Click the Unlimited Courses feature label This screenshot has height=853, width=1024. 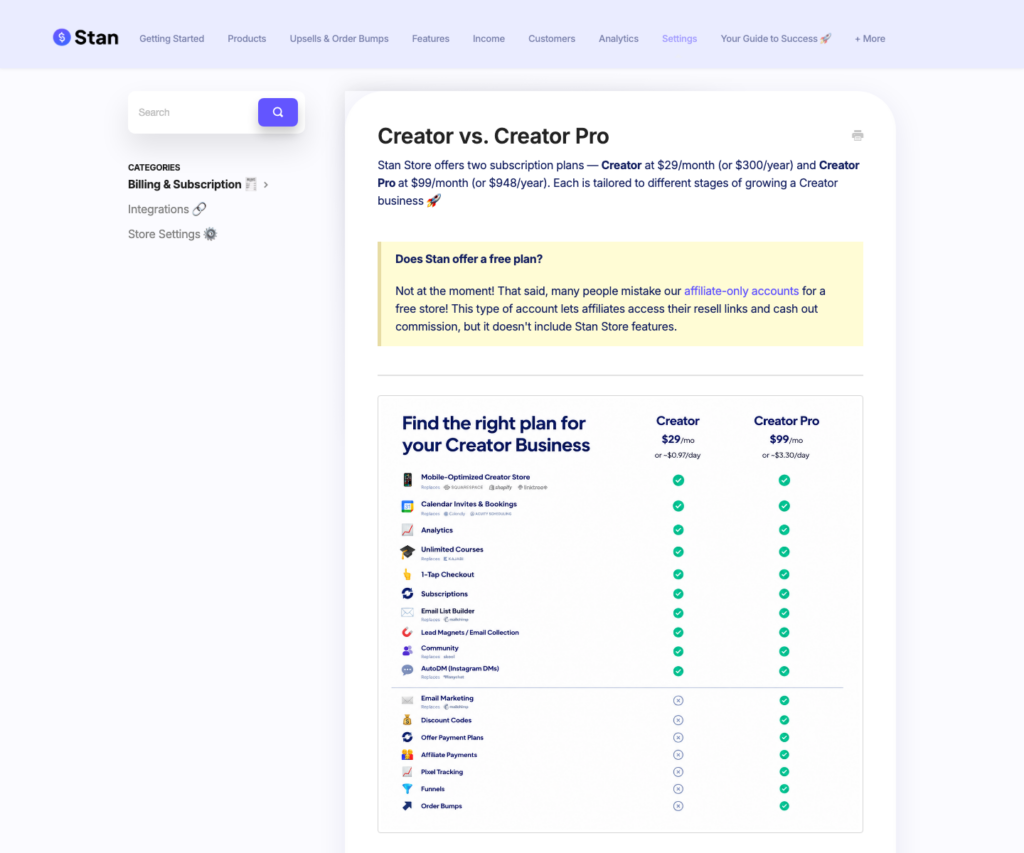(x=452, y=549)
